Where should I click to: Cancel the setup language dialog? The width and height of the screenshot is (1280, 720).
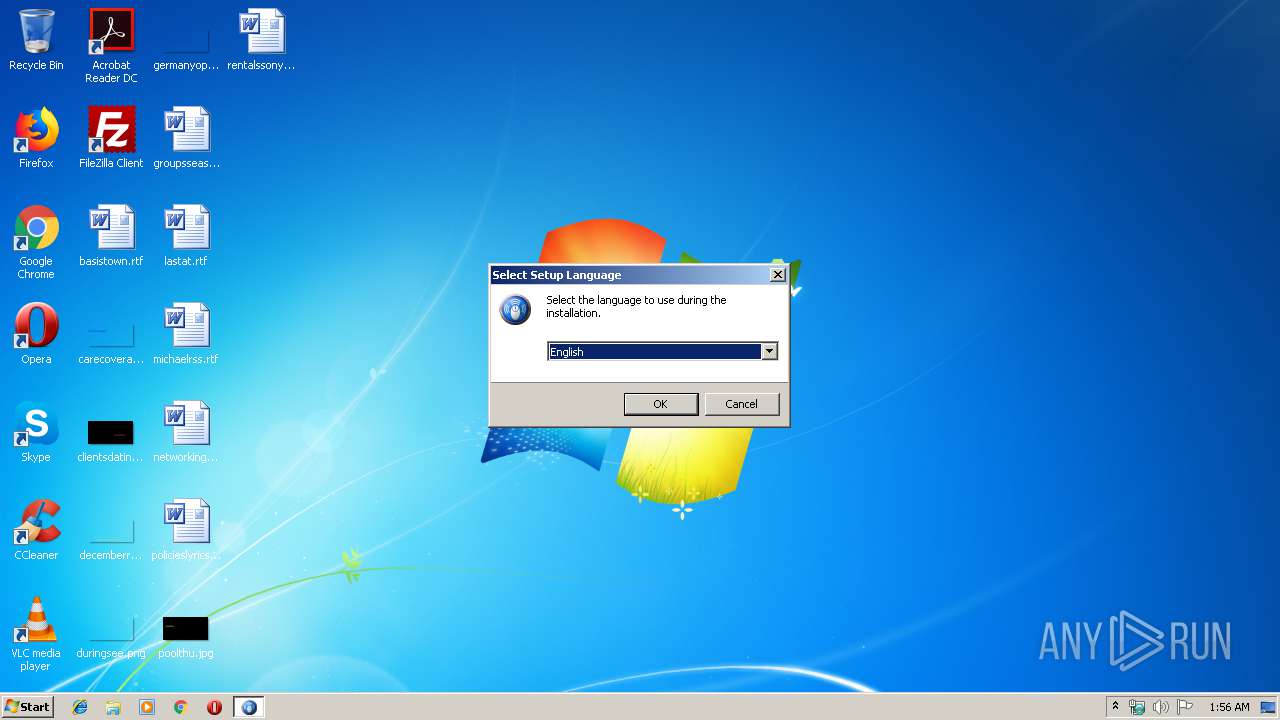point(741,404)
